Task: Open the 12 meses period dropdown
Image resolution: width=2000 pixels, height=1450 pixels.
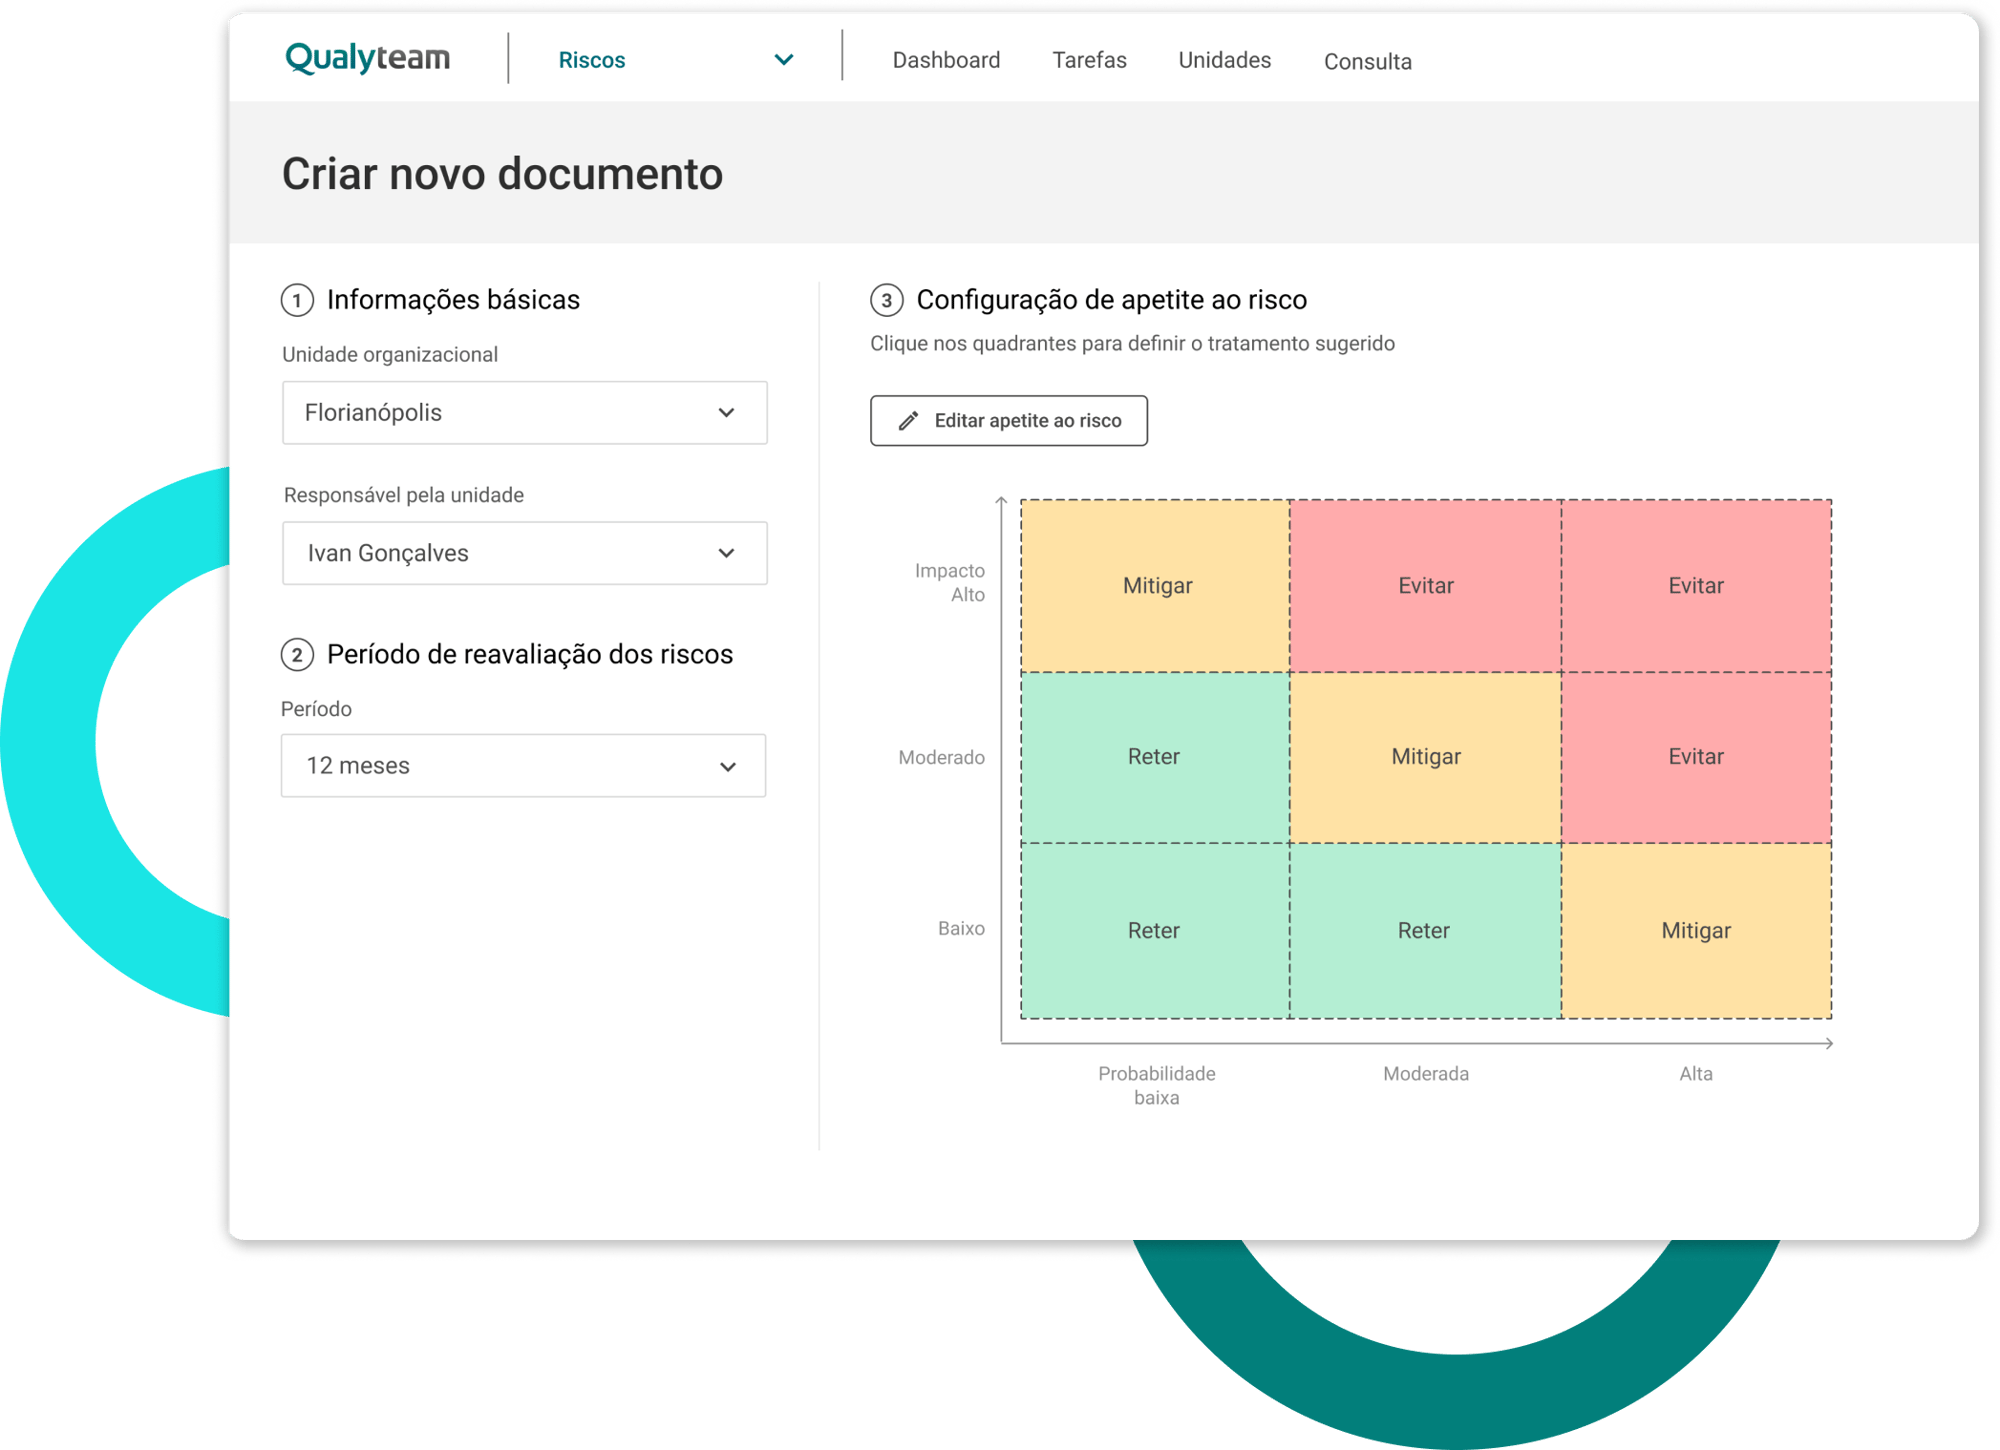Action: click(523, 766)
